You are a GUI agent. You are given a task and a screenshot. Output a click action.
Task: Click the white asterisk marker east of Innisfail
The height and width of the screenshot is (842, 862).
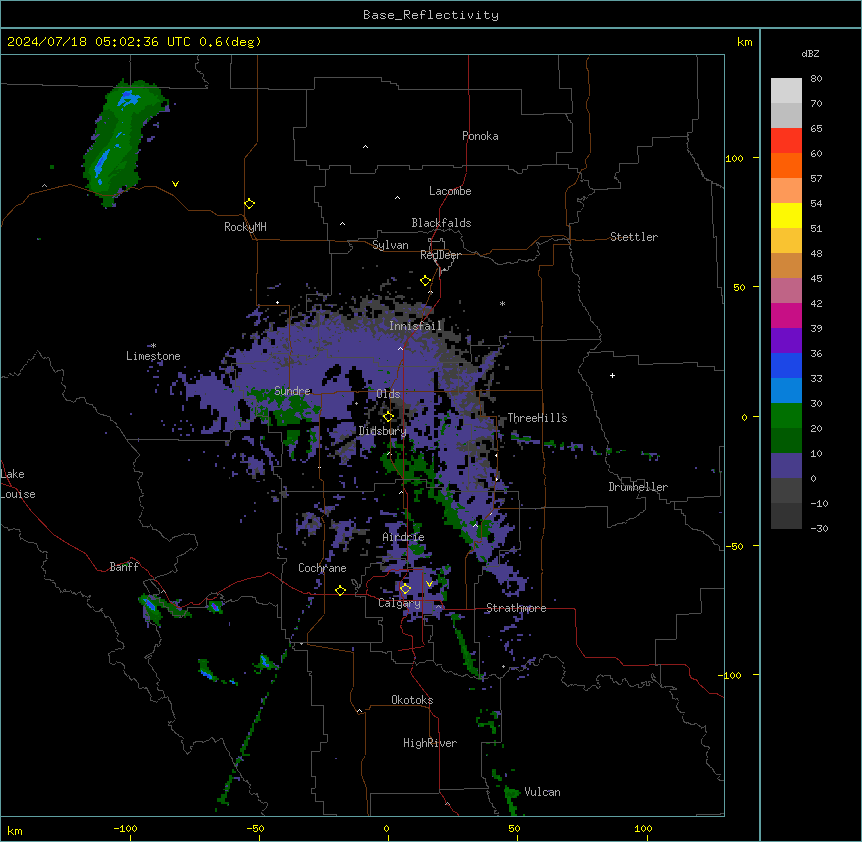tap(502, 303)
